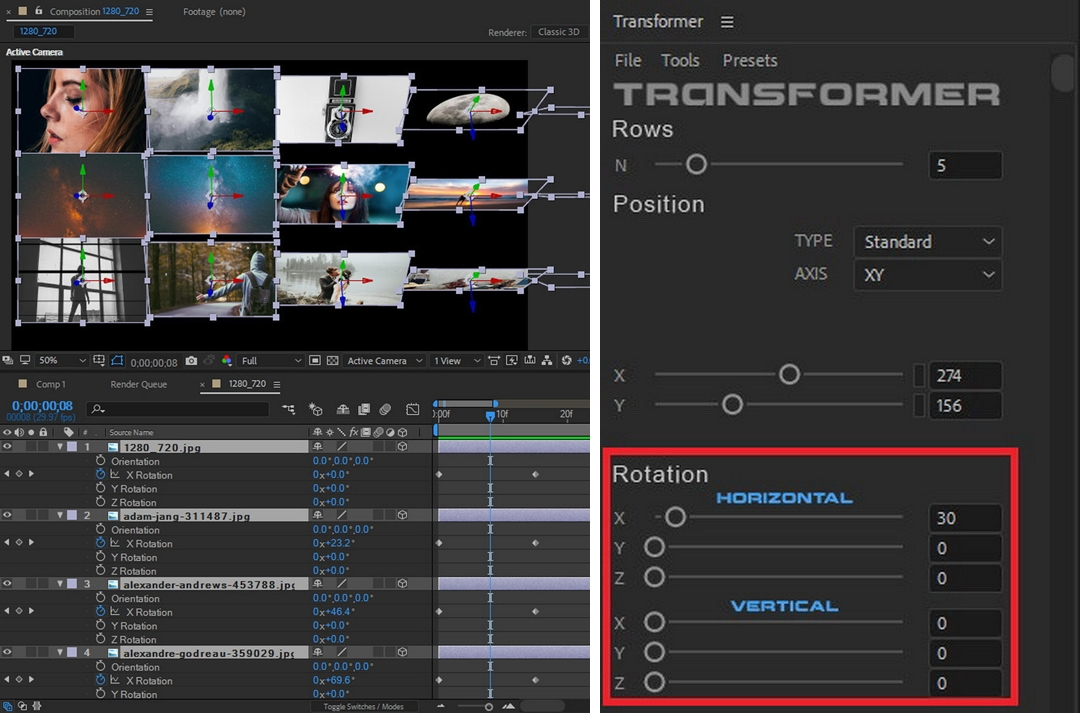Open Transformer AXIS XY dropdown
Screen dimensions: 1080x713
coord(928,275)
